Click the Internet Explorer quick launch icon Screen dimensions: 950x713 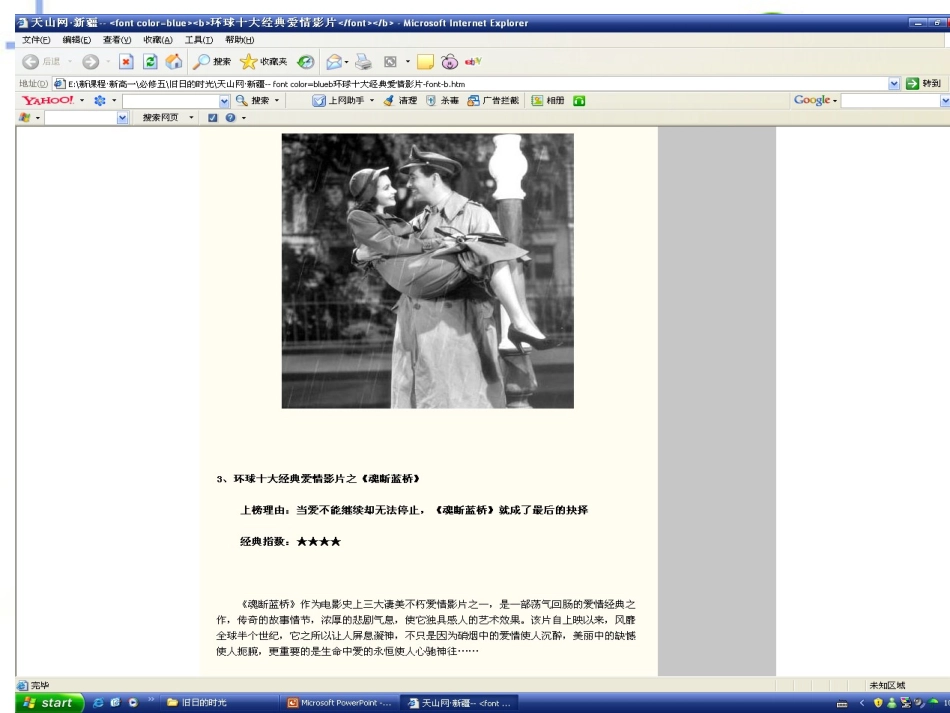pyautogui.click(x=98, y=703)
